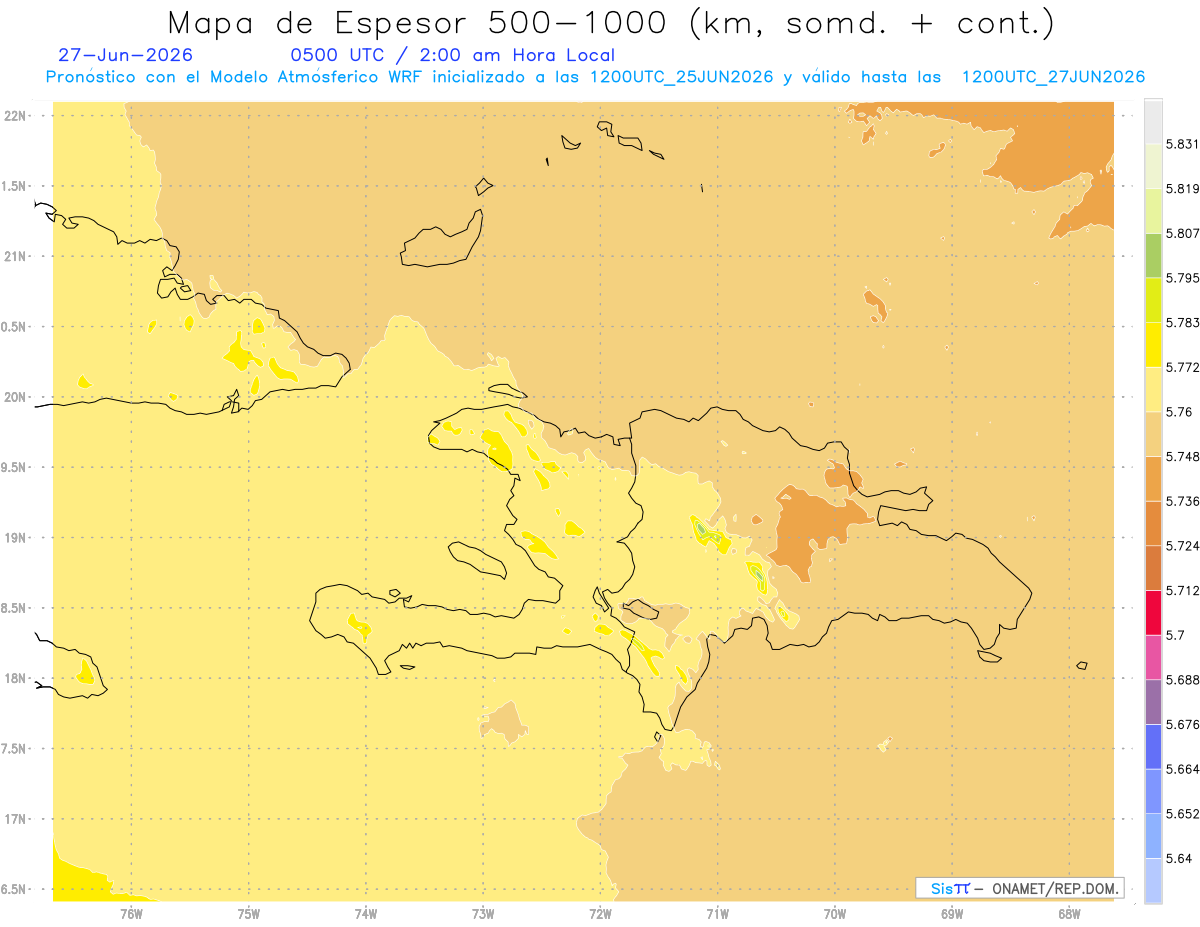The image size is (1200, 927).
Task: Click the gray legend segment above 5.831
Action: point(1153,121)
